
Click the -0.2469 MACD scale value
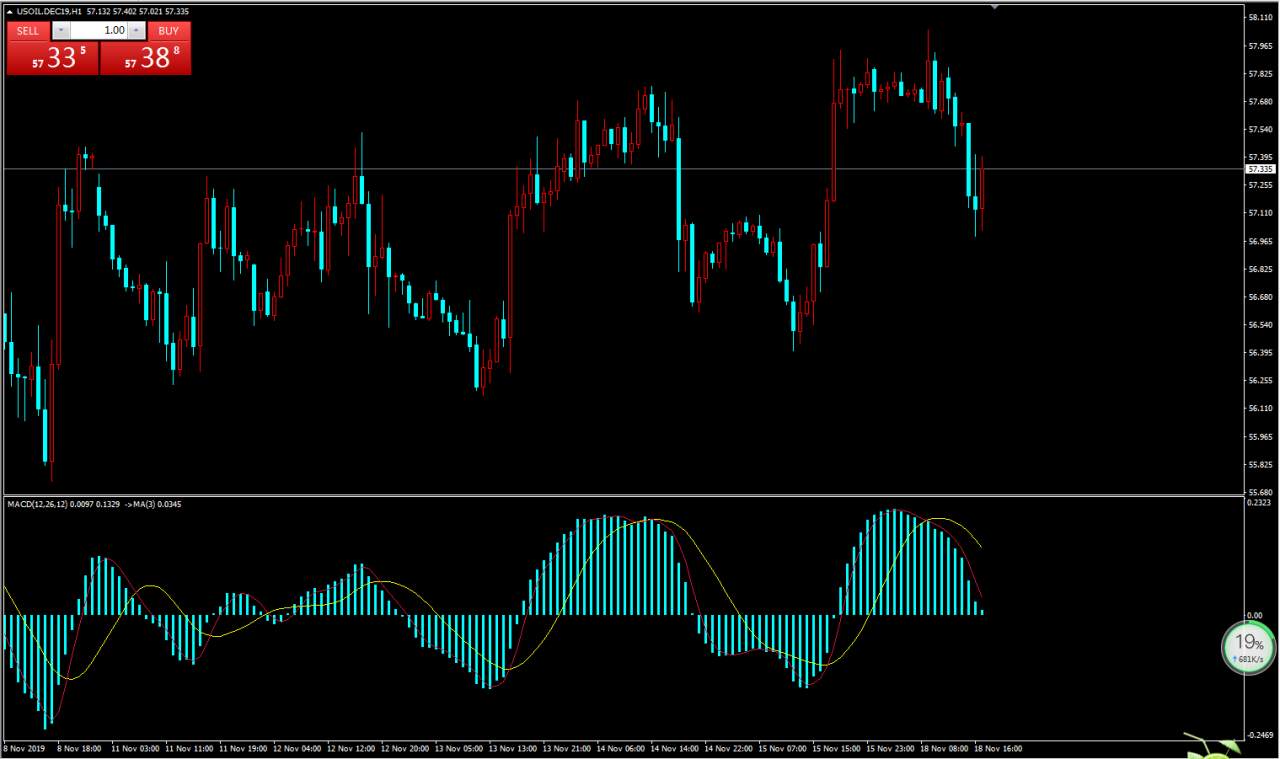coord(1260,734)
